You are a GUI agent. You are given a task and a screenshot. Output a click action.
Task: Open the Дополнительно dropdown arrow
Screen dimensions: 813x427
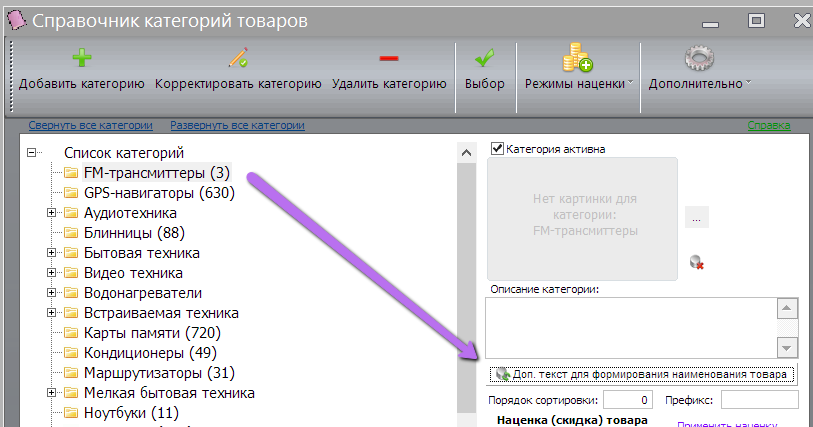(748, 82)
